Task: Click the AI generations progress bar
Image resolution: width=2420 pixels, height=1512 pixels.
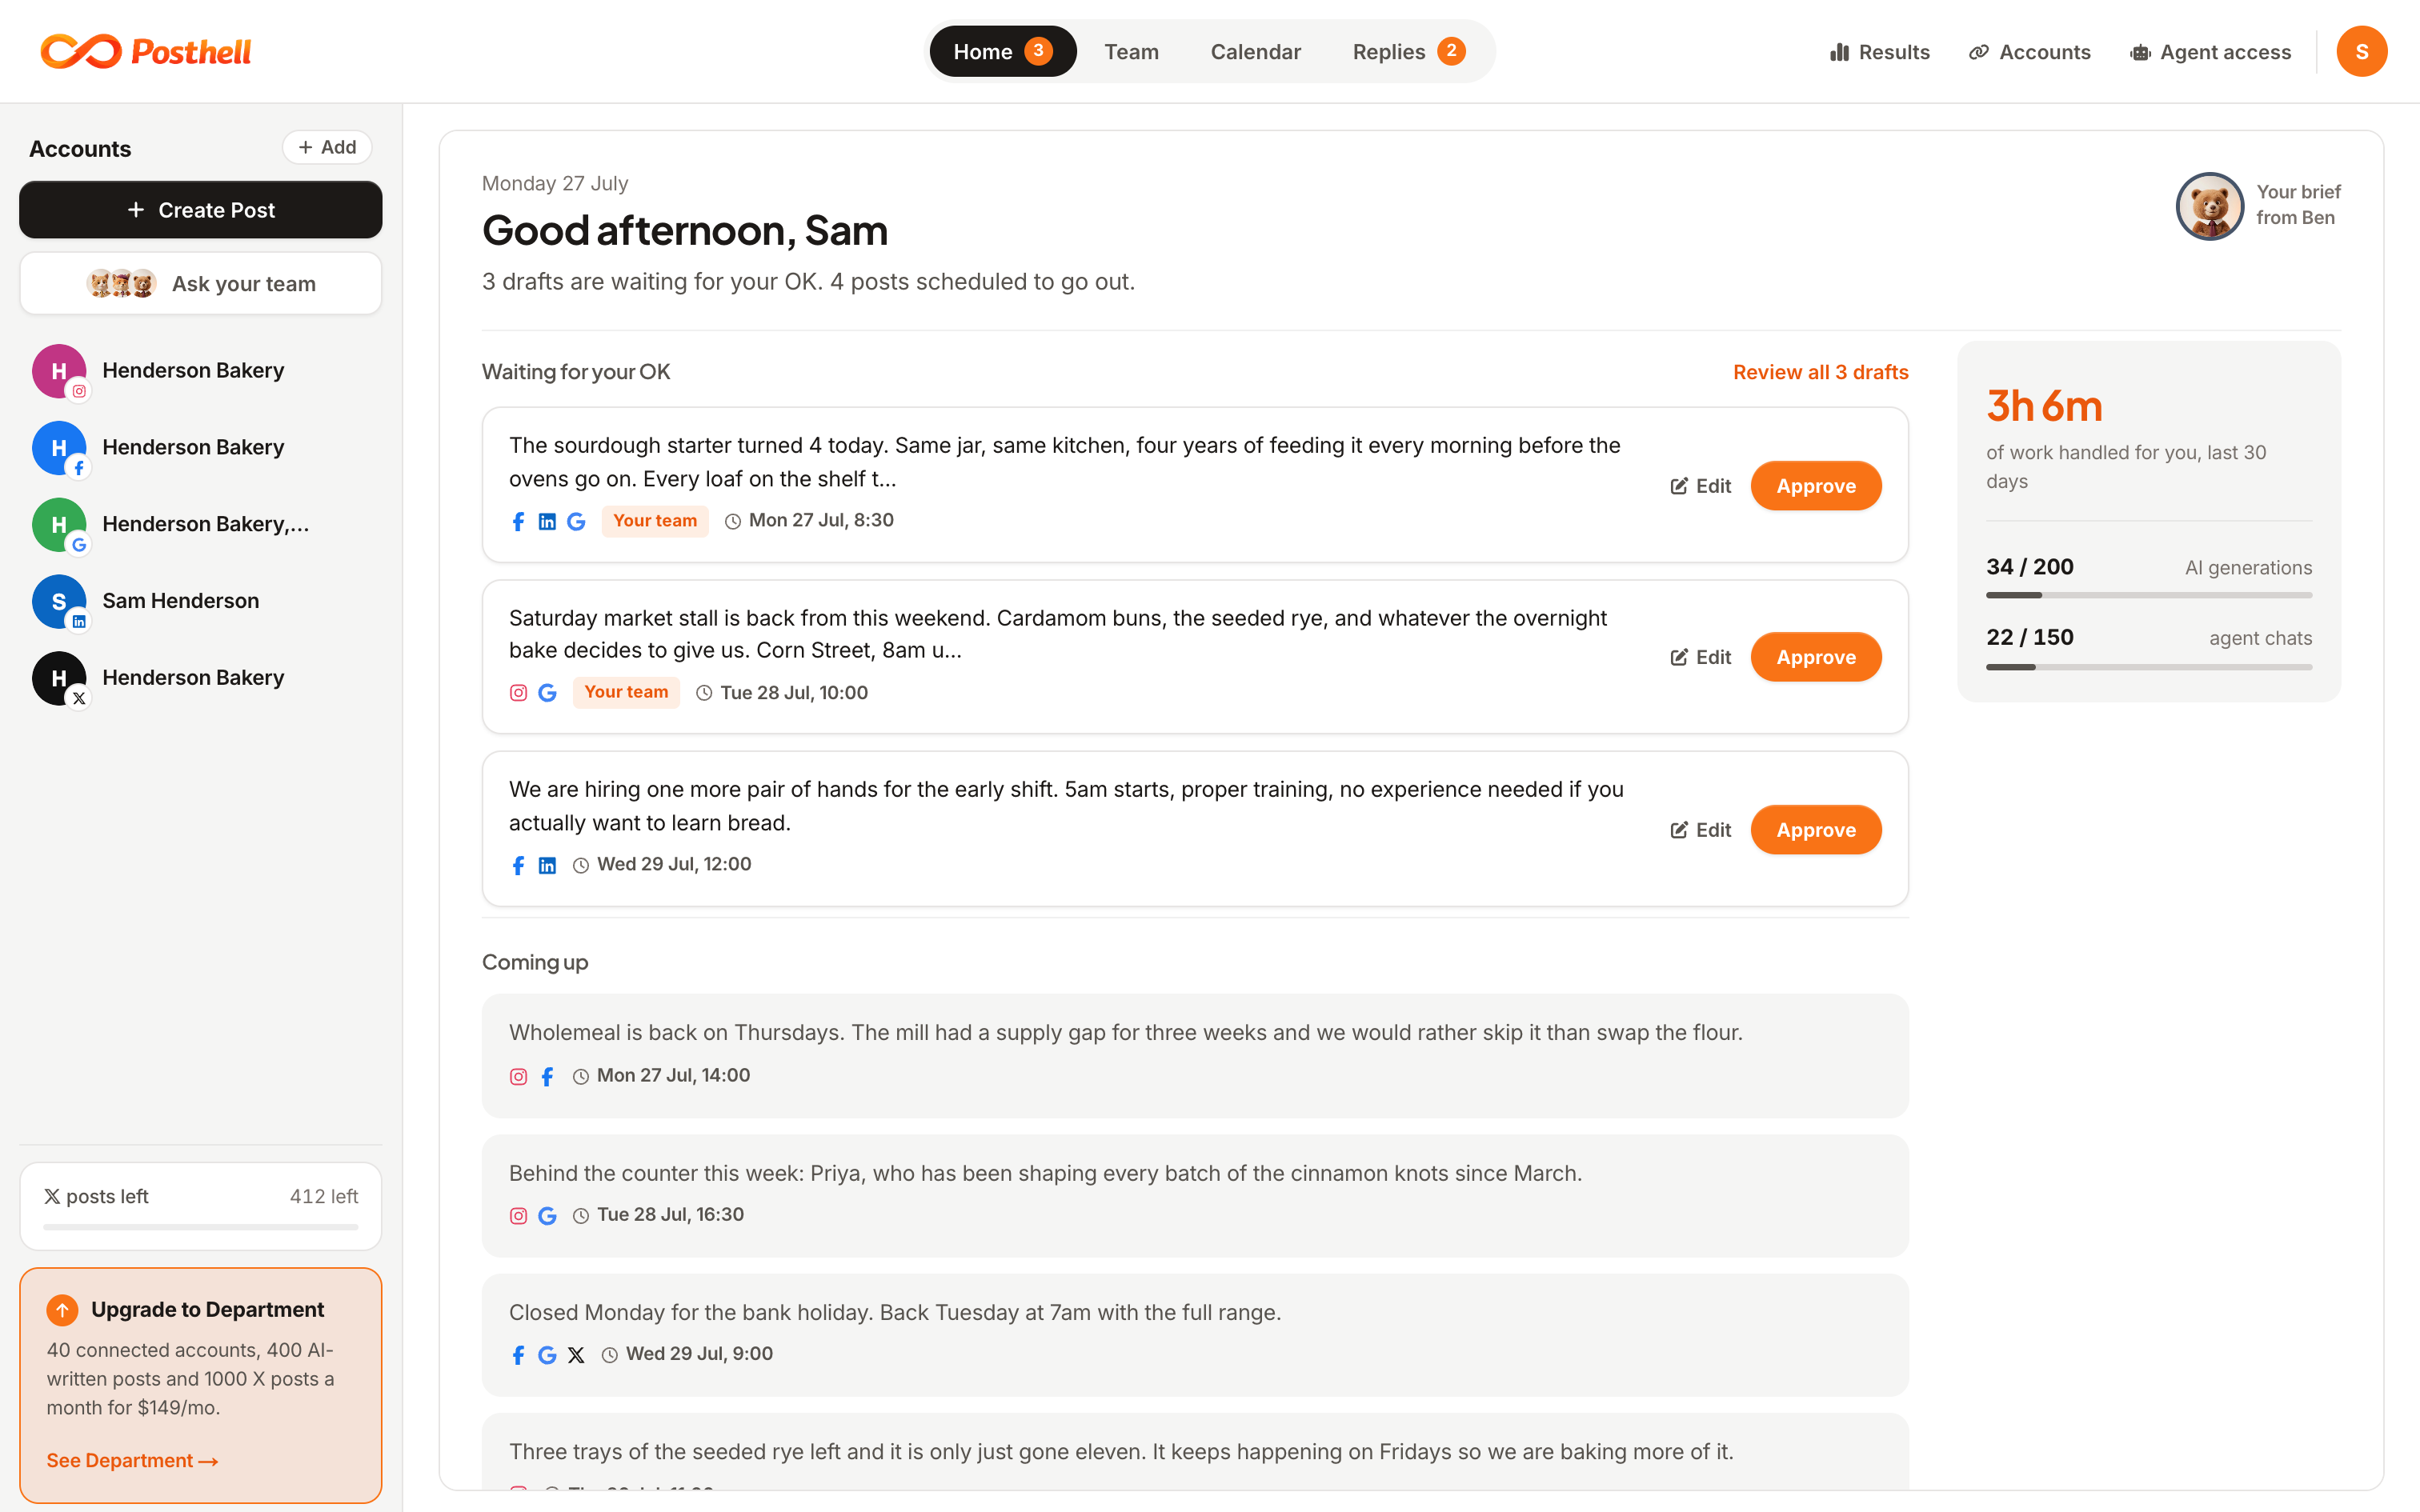Action: pyautogui.click(x=2148, y=595)
